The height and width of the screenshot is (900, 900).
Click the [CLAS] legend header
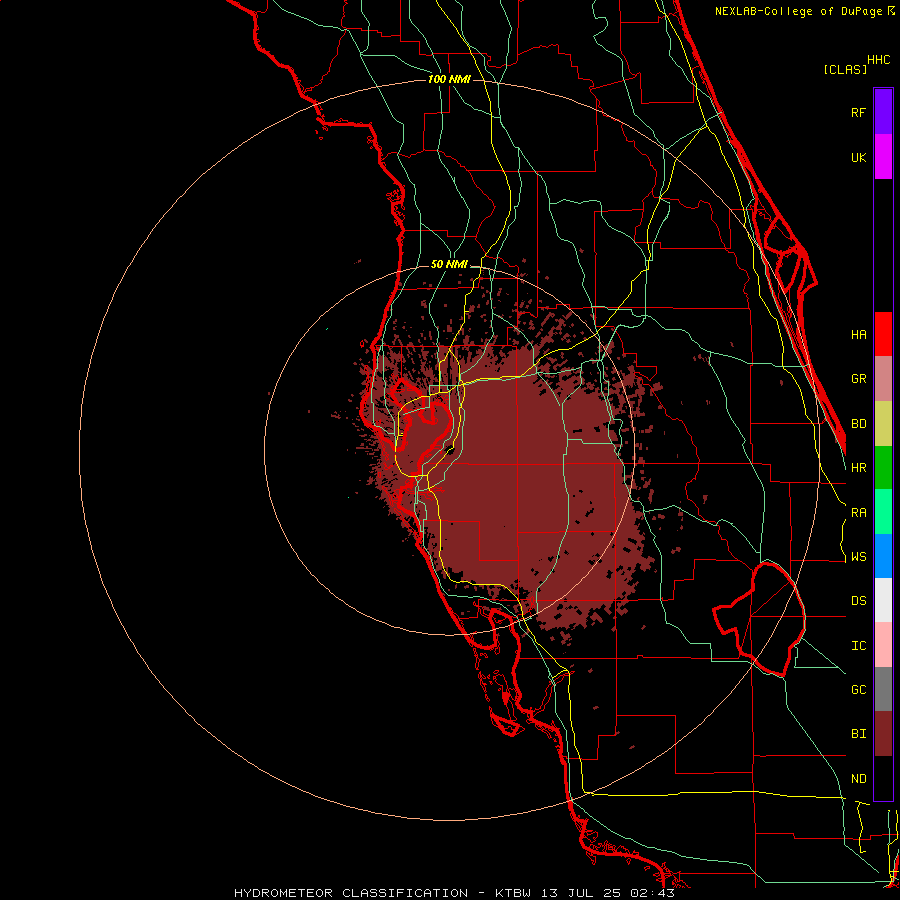845,69
